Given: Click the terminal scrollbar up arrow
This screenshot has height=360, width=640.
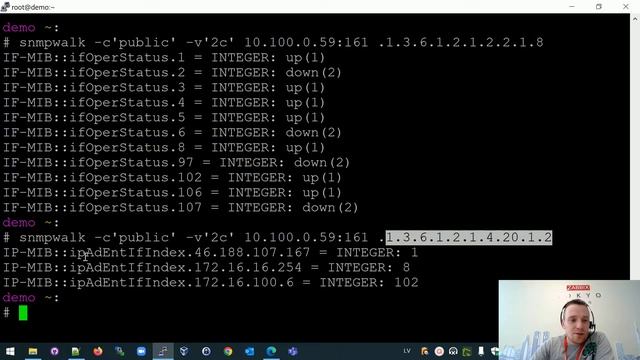Looking at the screenshot, I should click(x=635, y=19).
